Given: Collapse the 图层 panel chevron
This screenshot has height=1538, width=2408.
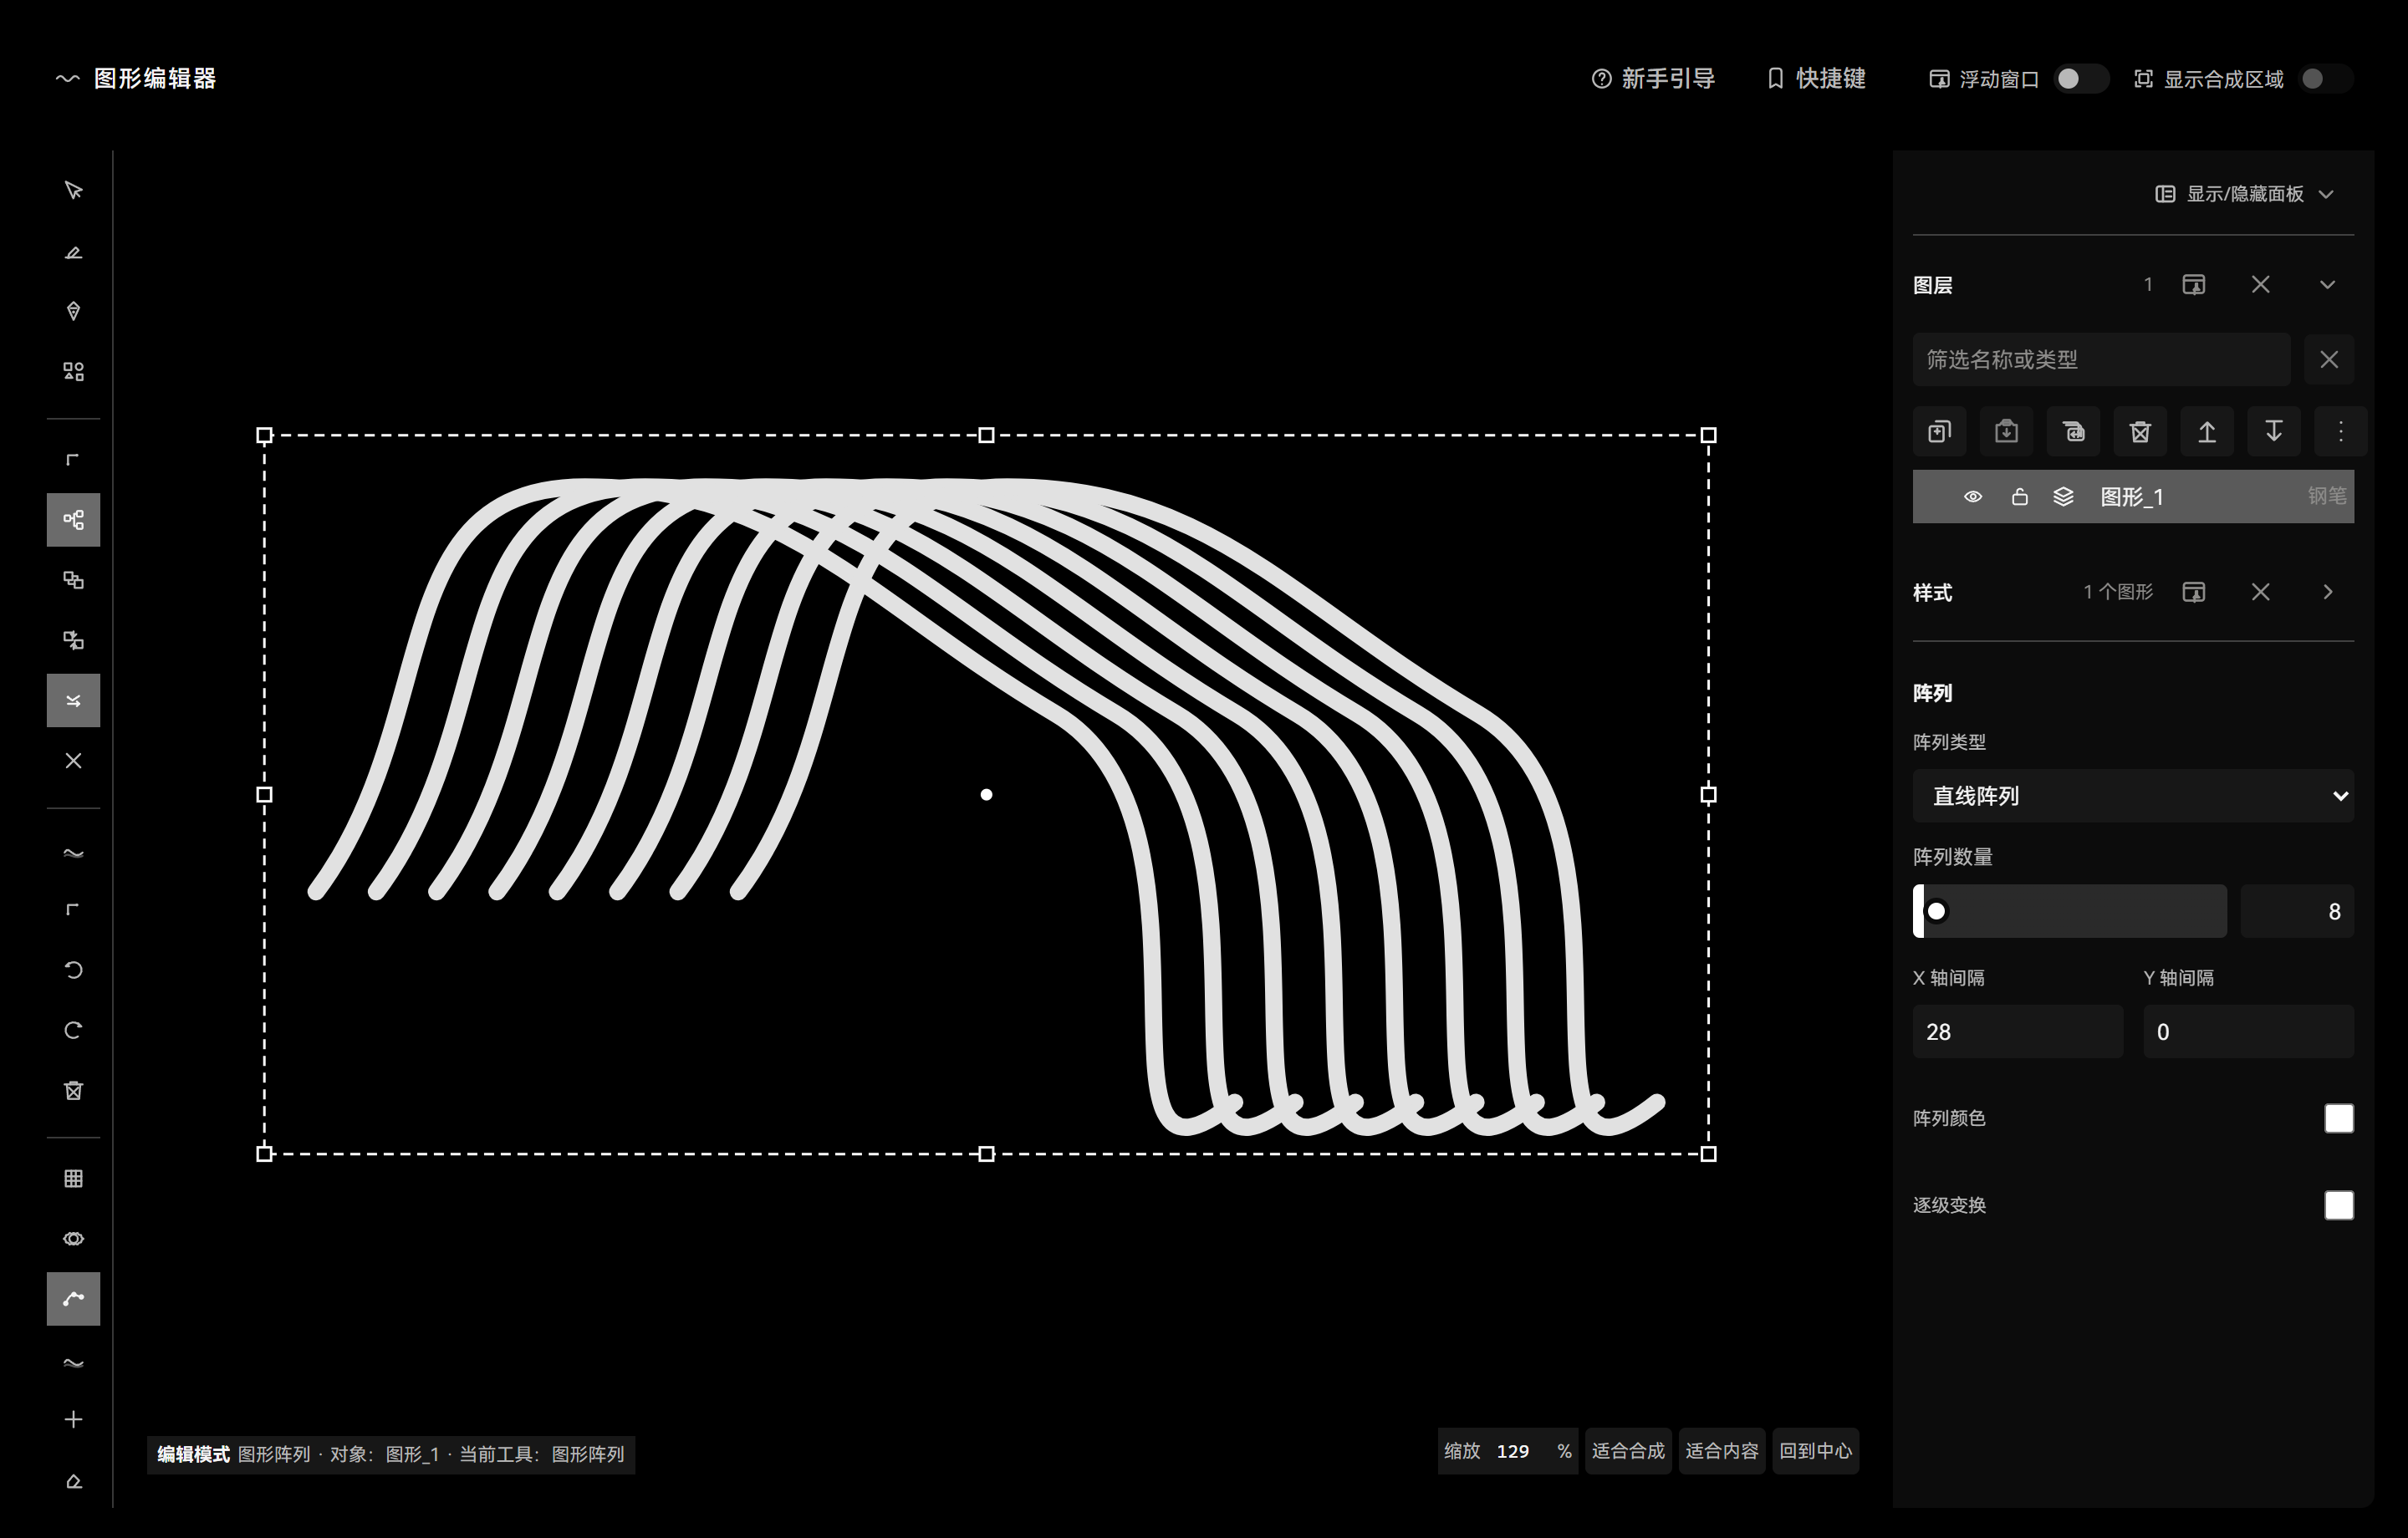Looking at the screenshot, I should click(x=2328, y=285).
